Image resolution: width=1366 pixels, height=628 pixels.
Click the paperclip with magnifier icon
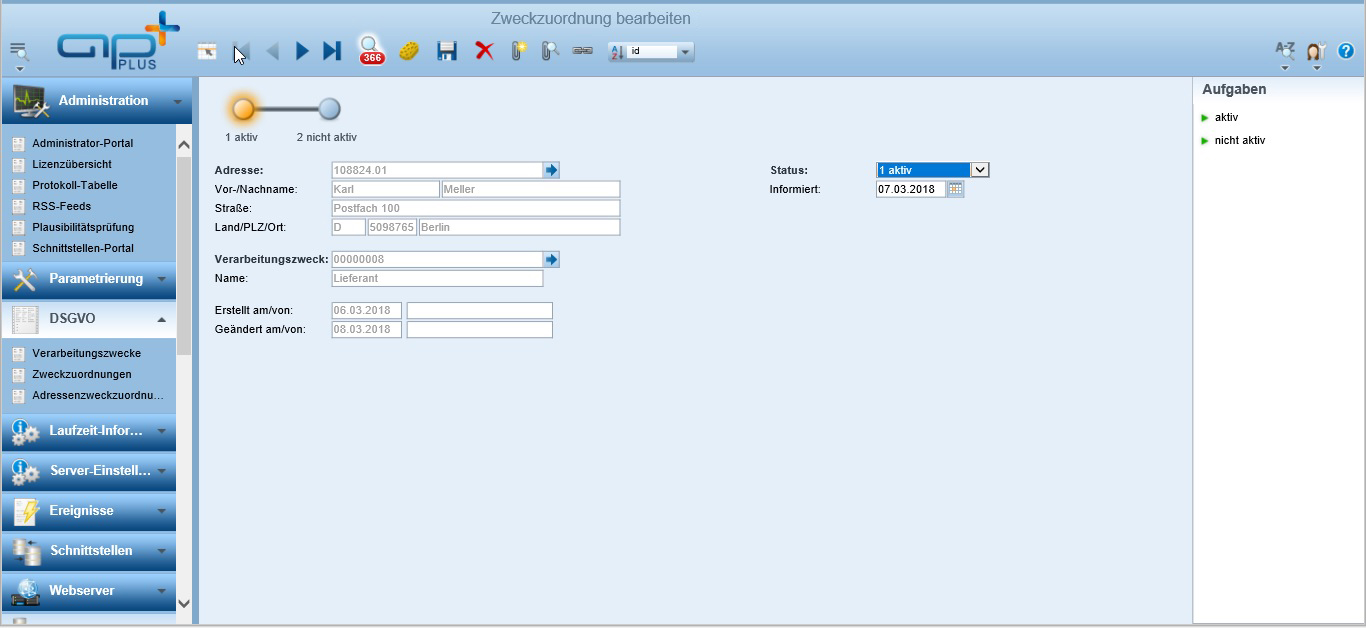[549, 51]
